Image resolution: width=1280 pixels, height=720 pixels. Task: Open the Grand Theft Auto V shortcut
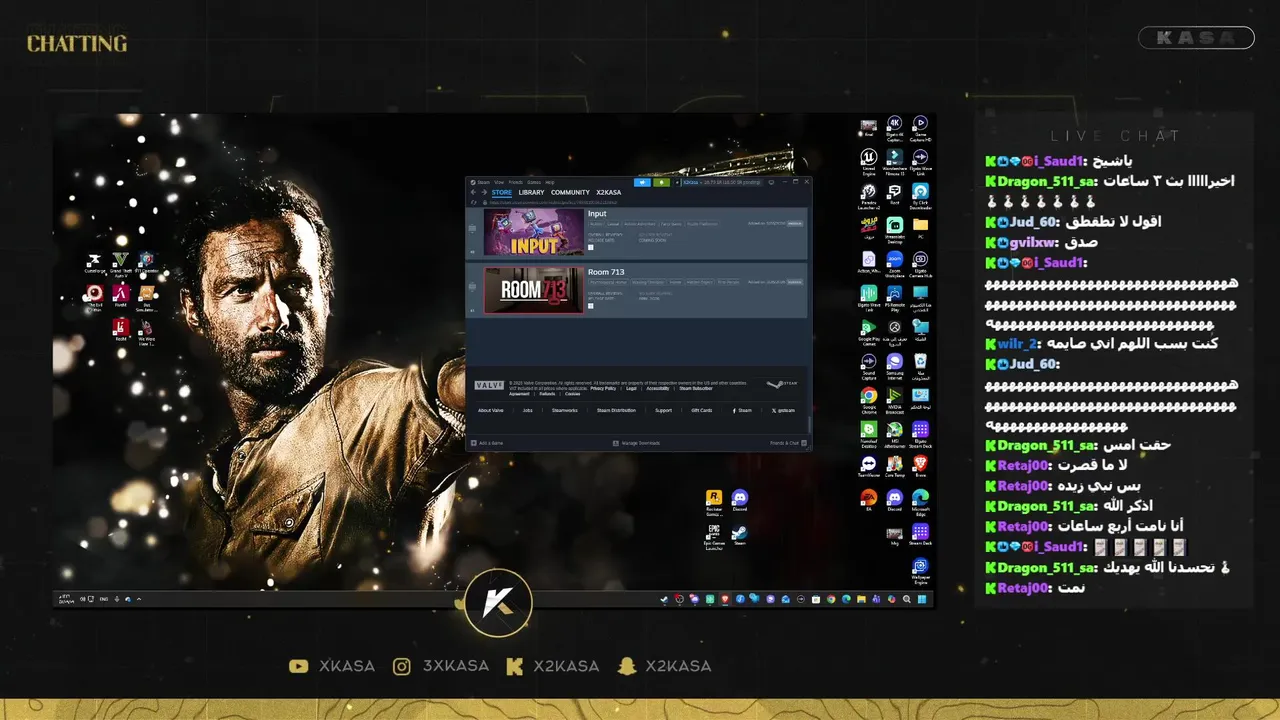click(121, 263)
